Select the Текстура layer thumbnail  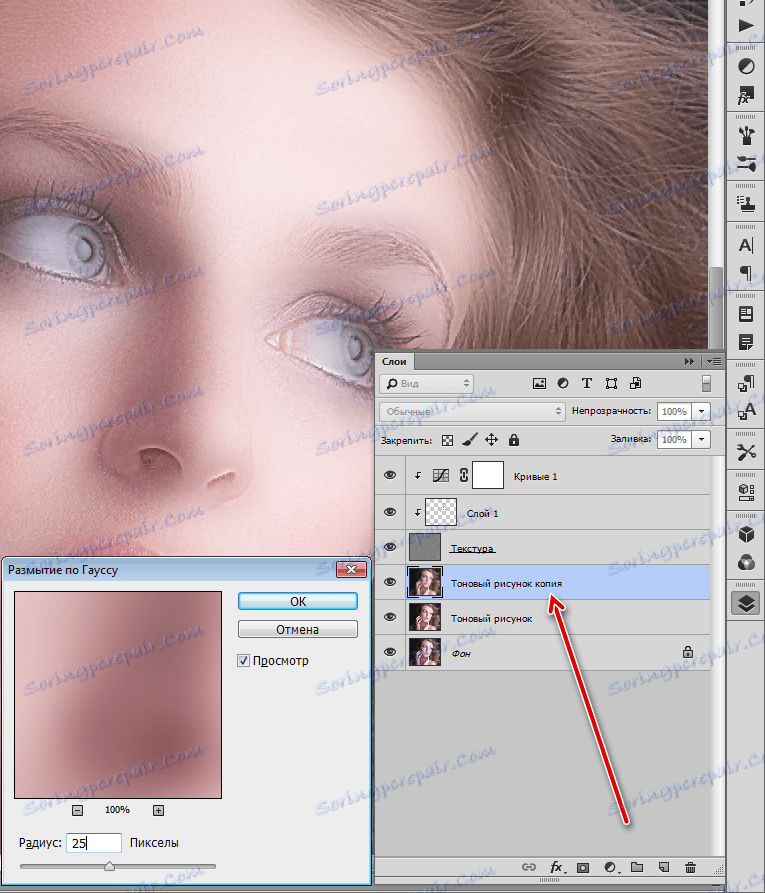425,547
